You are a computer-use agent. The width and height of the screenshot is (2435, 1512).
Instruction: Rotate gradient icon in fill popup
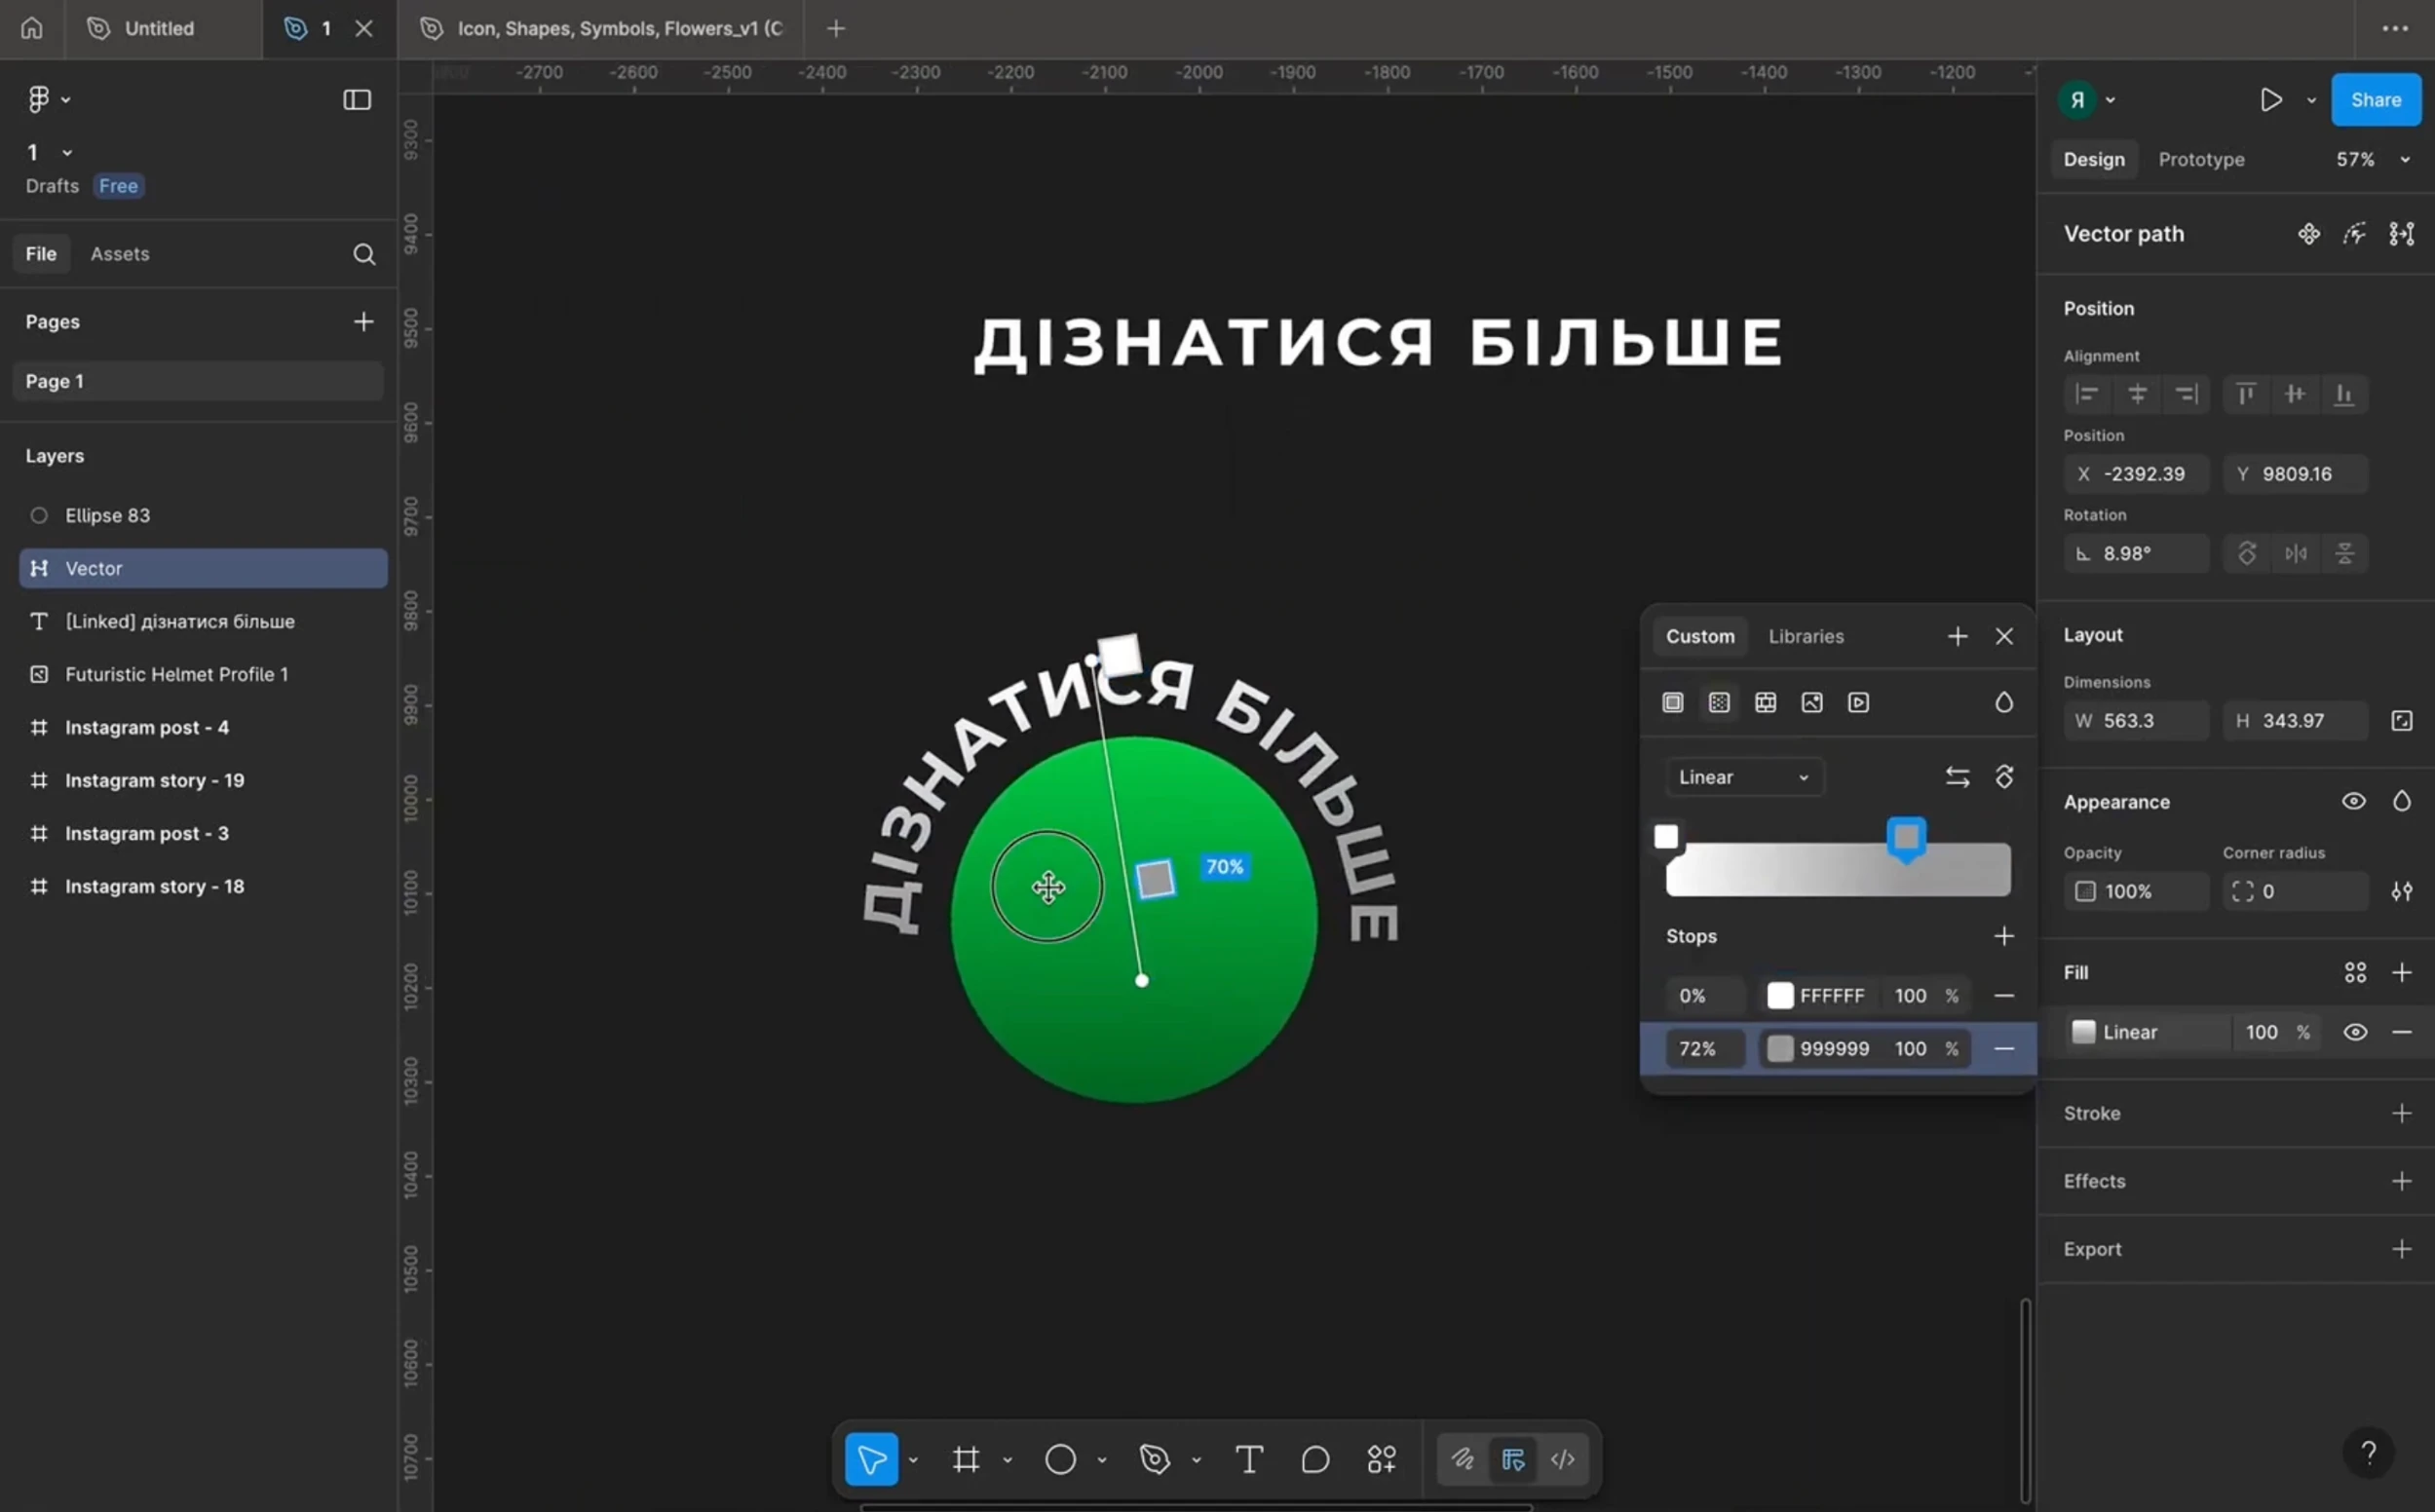click(2004, 777)
